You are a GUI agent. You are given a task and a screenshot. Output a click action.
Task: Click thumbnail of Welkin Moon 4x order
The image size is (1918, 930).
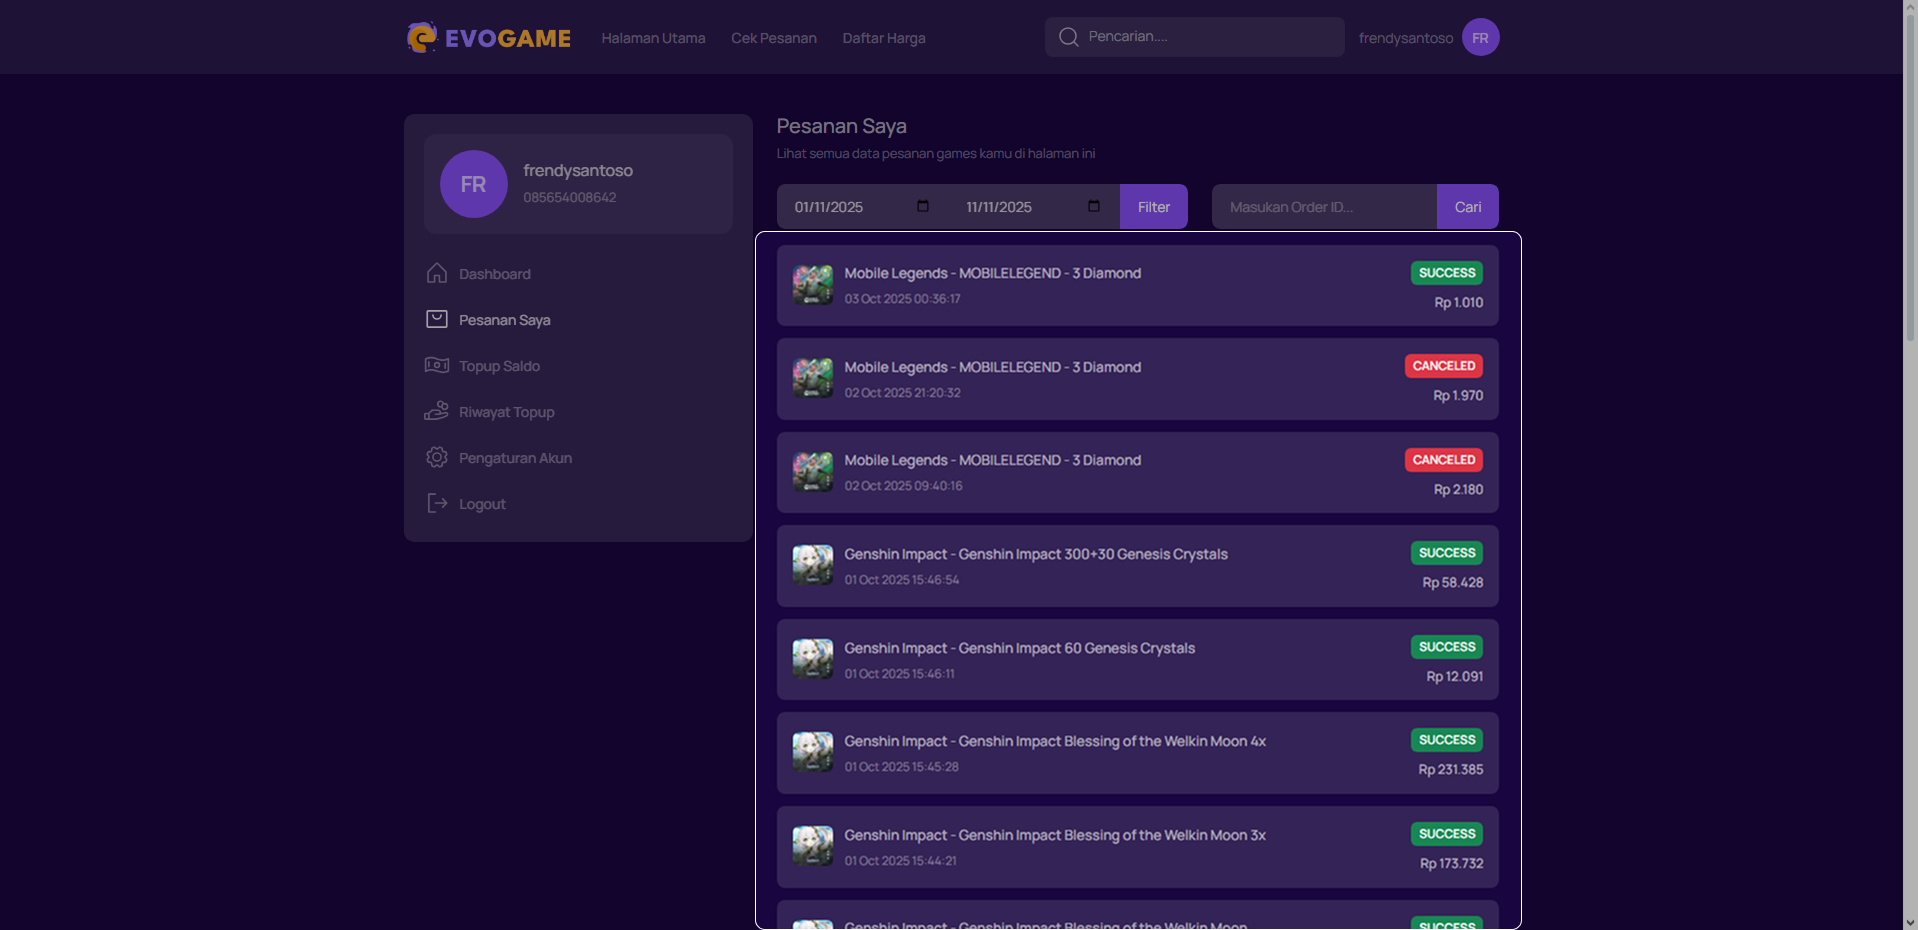pos(812,752)
